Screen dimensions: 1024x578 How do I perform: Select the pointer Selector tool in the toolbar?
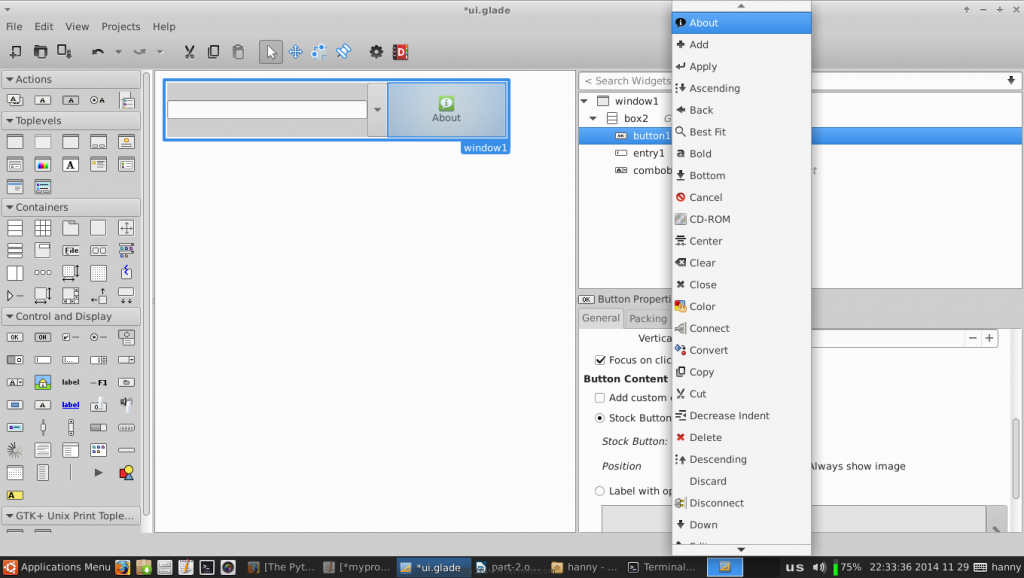pyautogui.click(x=270, y=51)
